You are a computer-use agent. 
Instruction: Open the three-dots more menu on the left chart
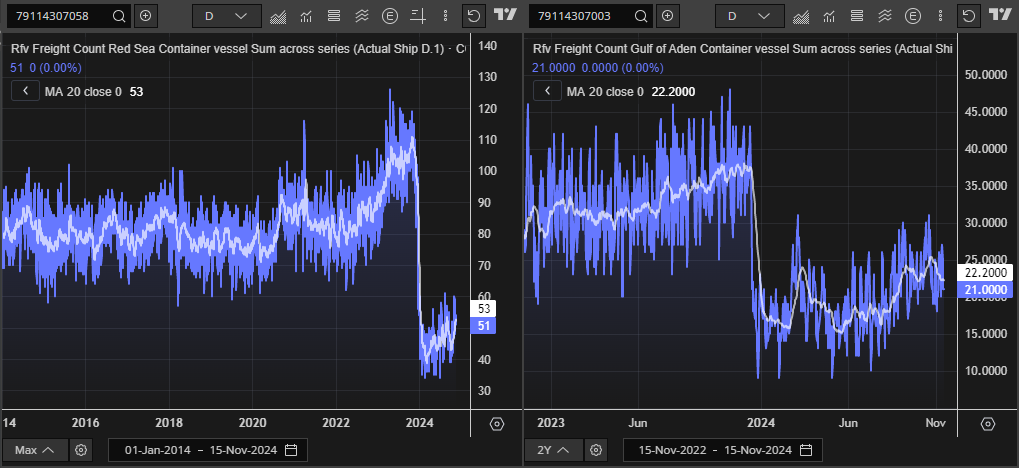click(x=445, y=16)
